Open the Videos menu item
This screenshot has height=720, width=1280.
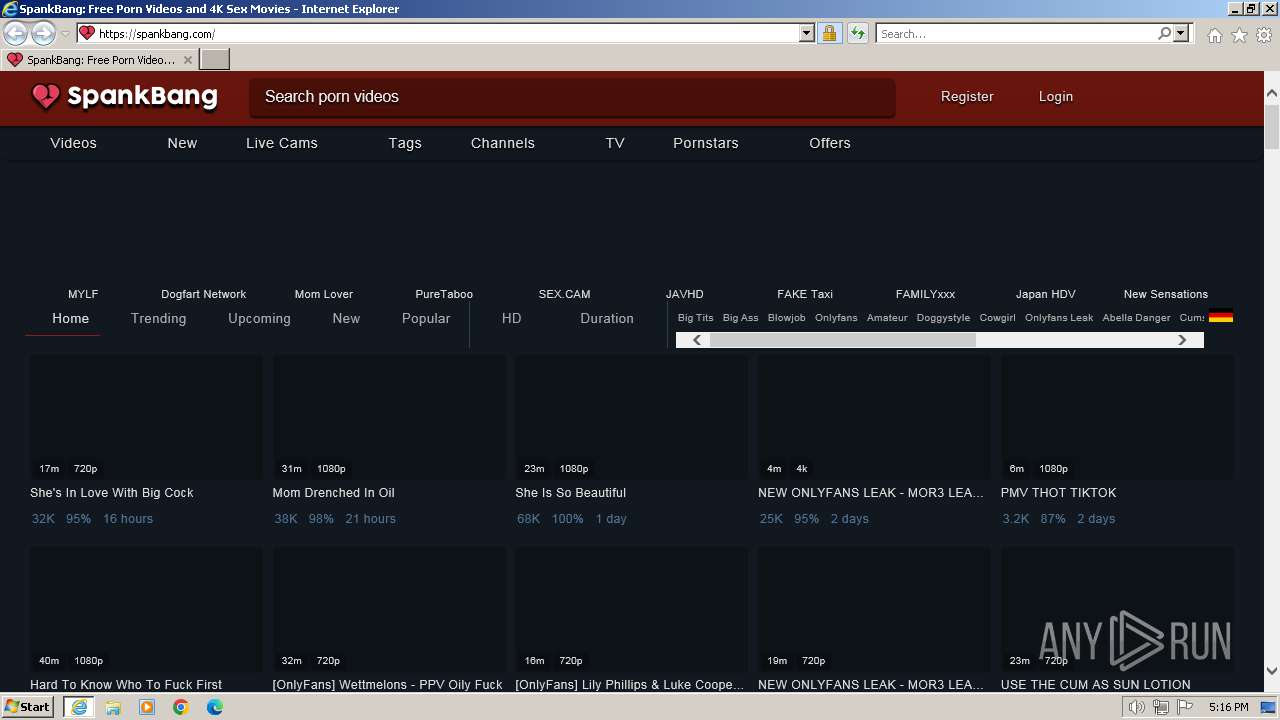(x=73, y=143)
